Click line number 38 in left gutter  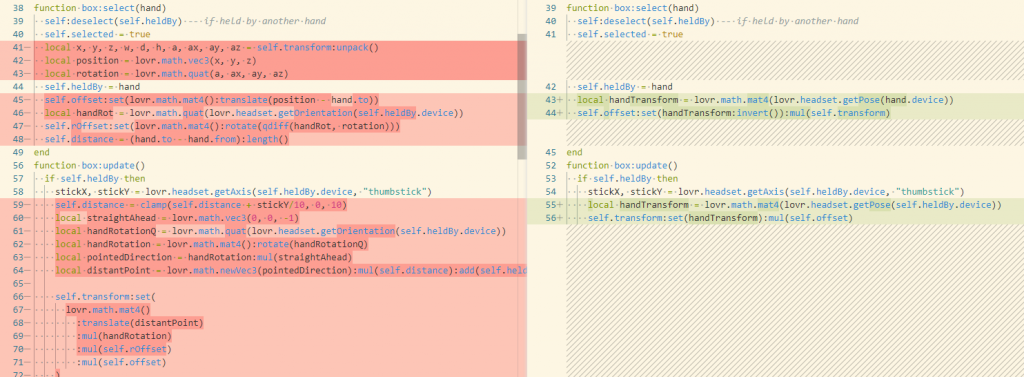click(18, 8)
